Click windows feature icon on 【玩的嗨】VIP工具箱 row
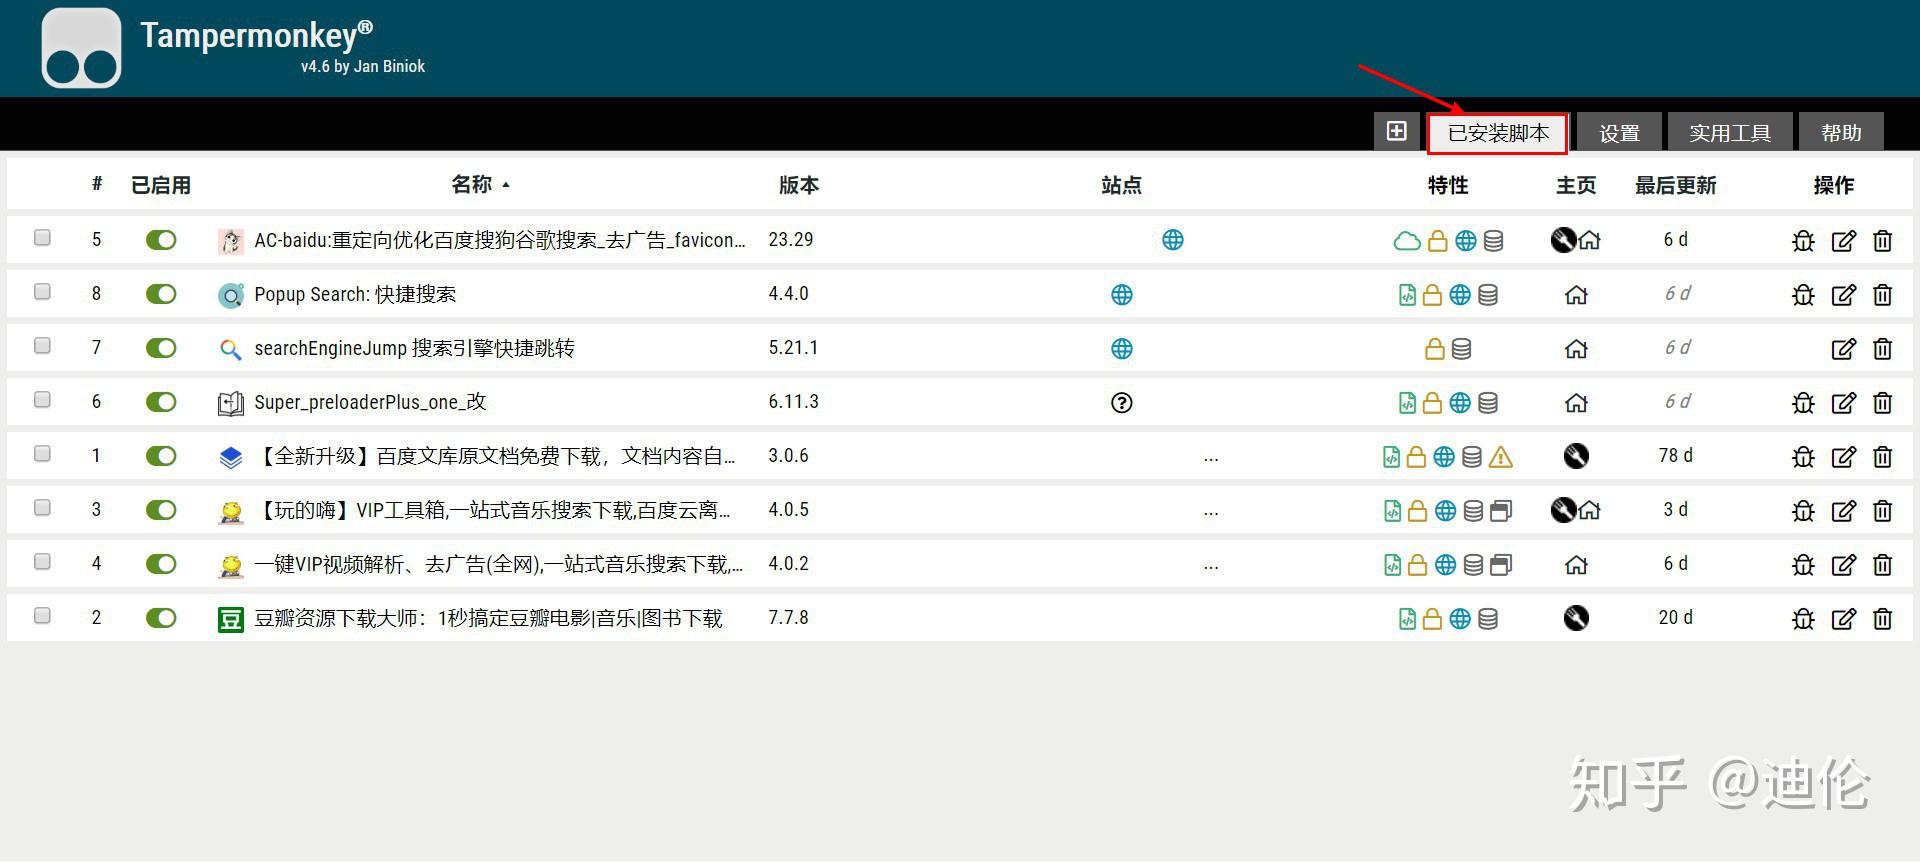The image size is (1920, 862). [x=1501, y=511]
